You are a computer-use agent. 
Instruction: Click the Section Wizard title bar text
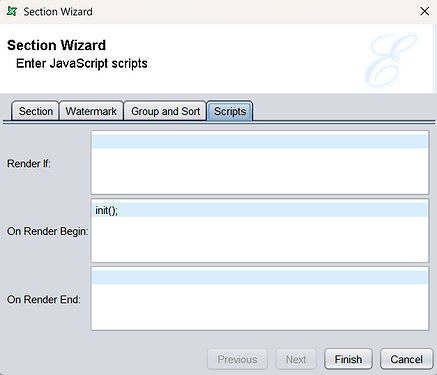[58, 12]
